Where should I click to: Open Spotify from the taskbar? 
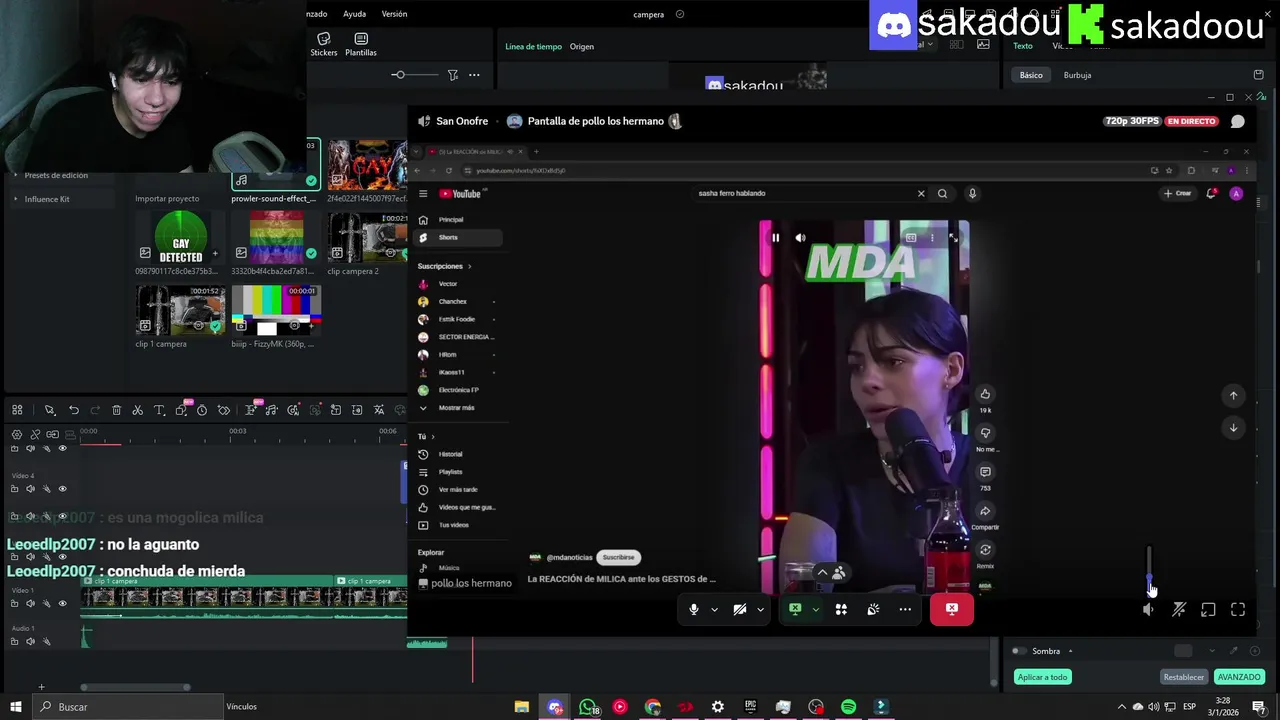pyautogui.click(x=848, y=707)
